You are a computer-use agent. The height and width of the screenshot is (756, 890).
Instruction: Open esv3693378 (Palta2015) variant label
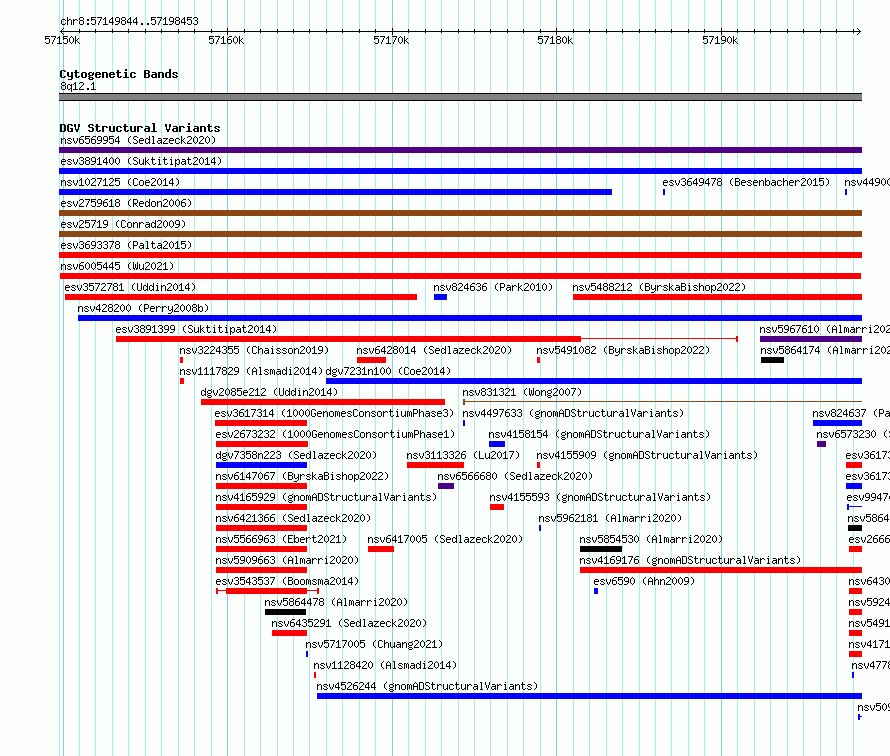click(126, 245)
